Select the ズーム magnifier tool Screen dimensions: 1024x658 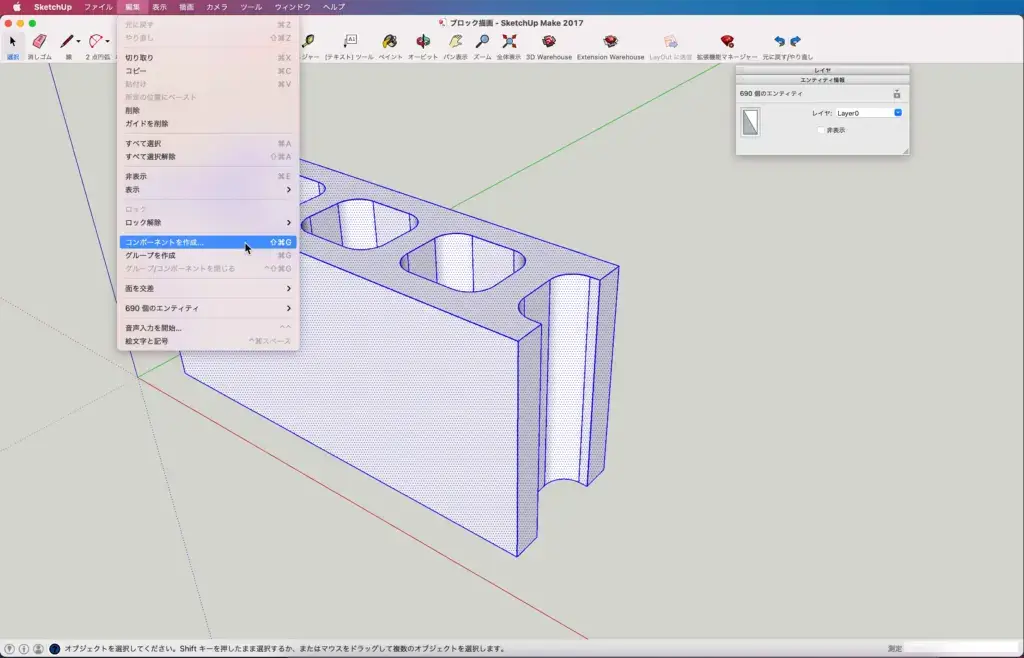click(x=482, y=42)
